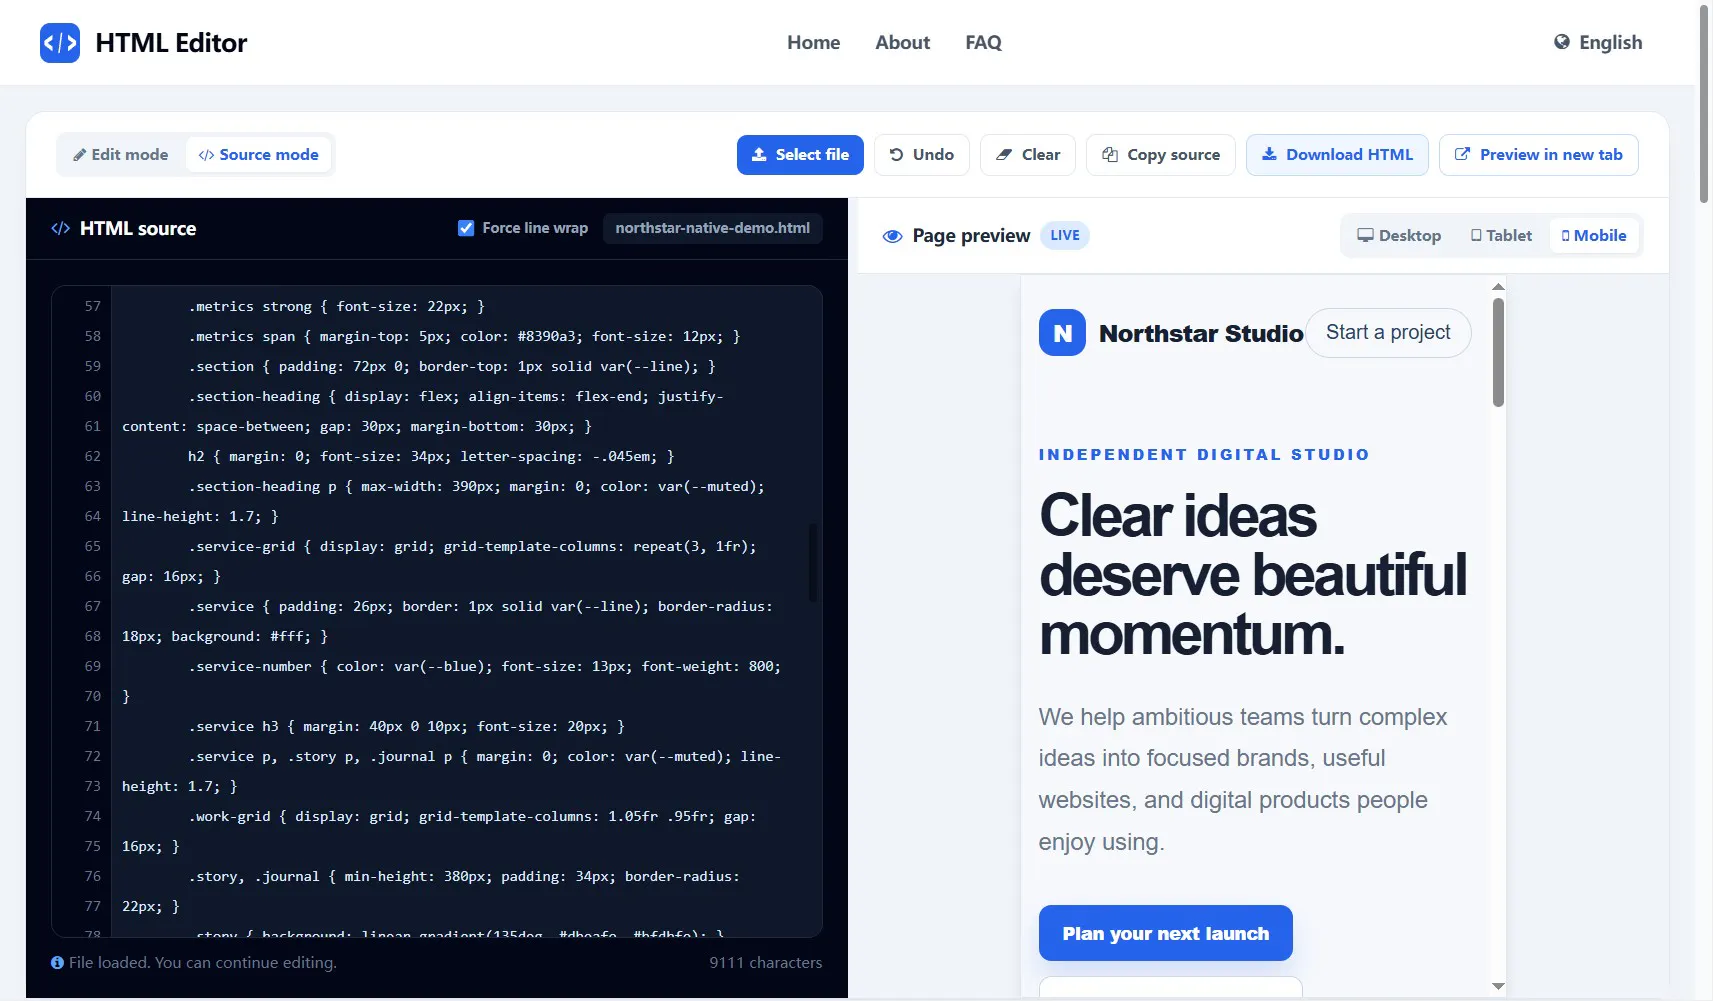Viewport: 1713px width, 1001px height.
Task: Click the browser page vertical scrollbar
Action: click(1704, 104)
